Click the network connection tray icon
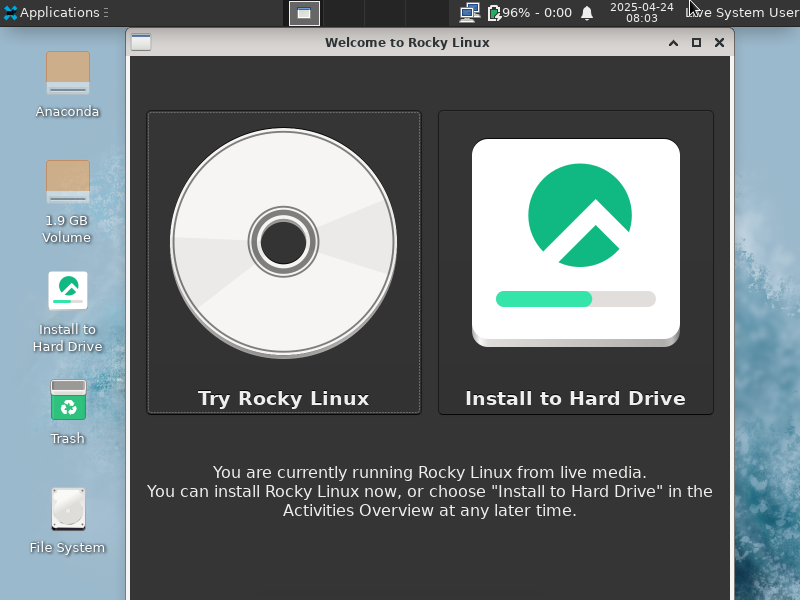Screen dimensions: 800x600 pos(469,12)
